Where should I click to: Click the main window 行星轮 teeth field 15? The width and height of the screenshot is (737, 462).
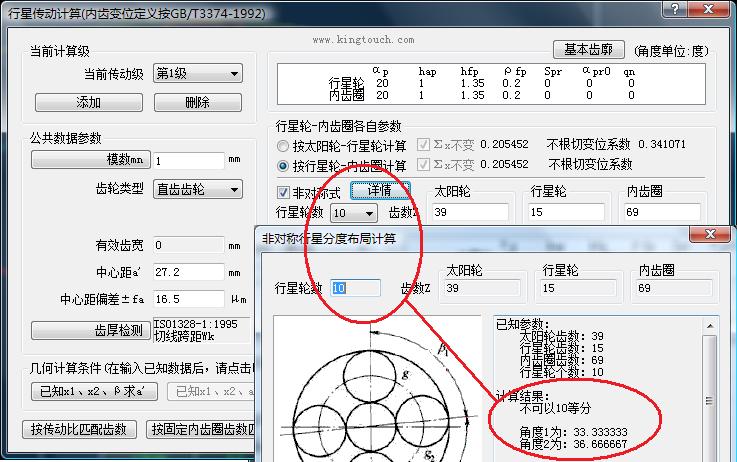(x=566, y=212)
